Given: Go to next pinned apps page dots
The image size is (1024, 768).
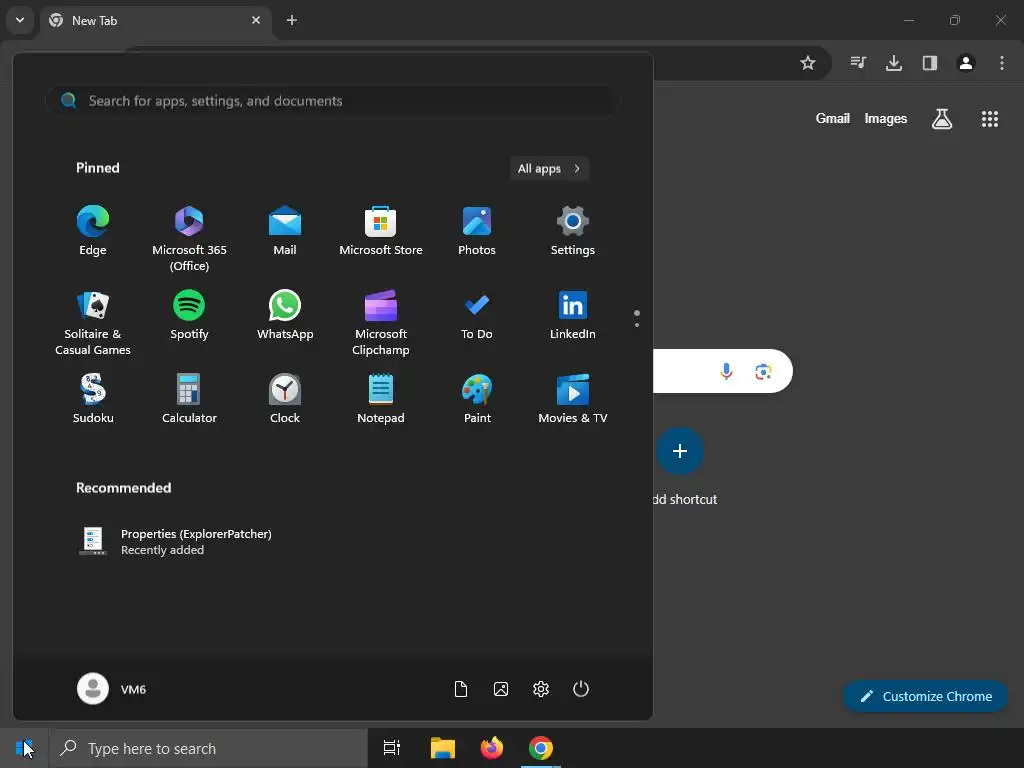Looking at the screenshot, I should (x=637, y=319).
